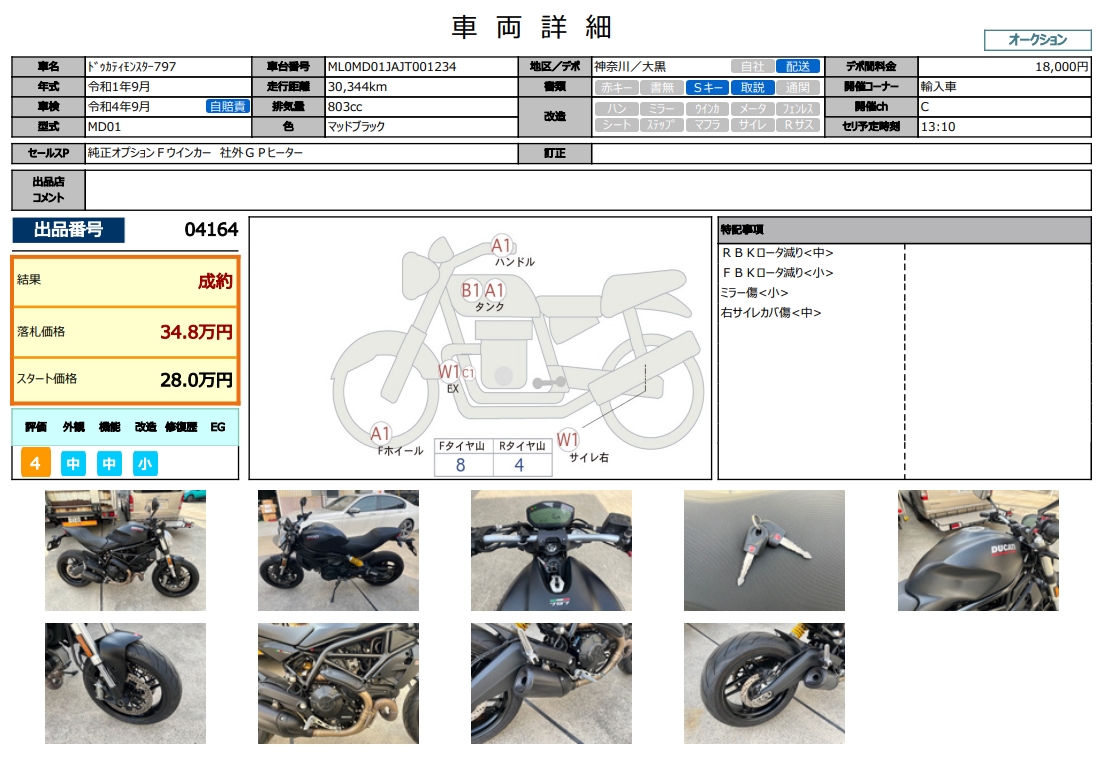
Task: Click the シート modification badge
Action: pos(616,125)
